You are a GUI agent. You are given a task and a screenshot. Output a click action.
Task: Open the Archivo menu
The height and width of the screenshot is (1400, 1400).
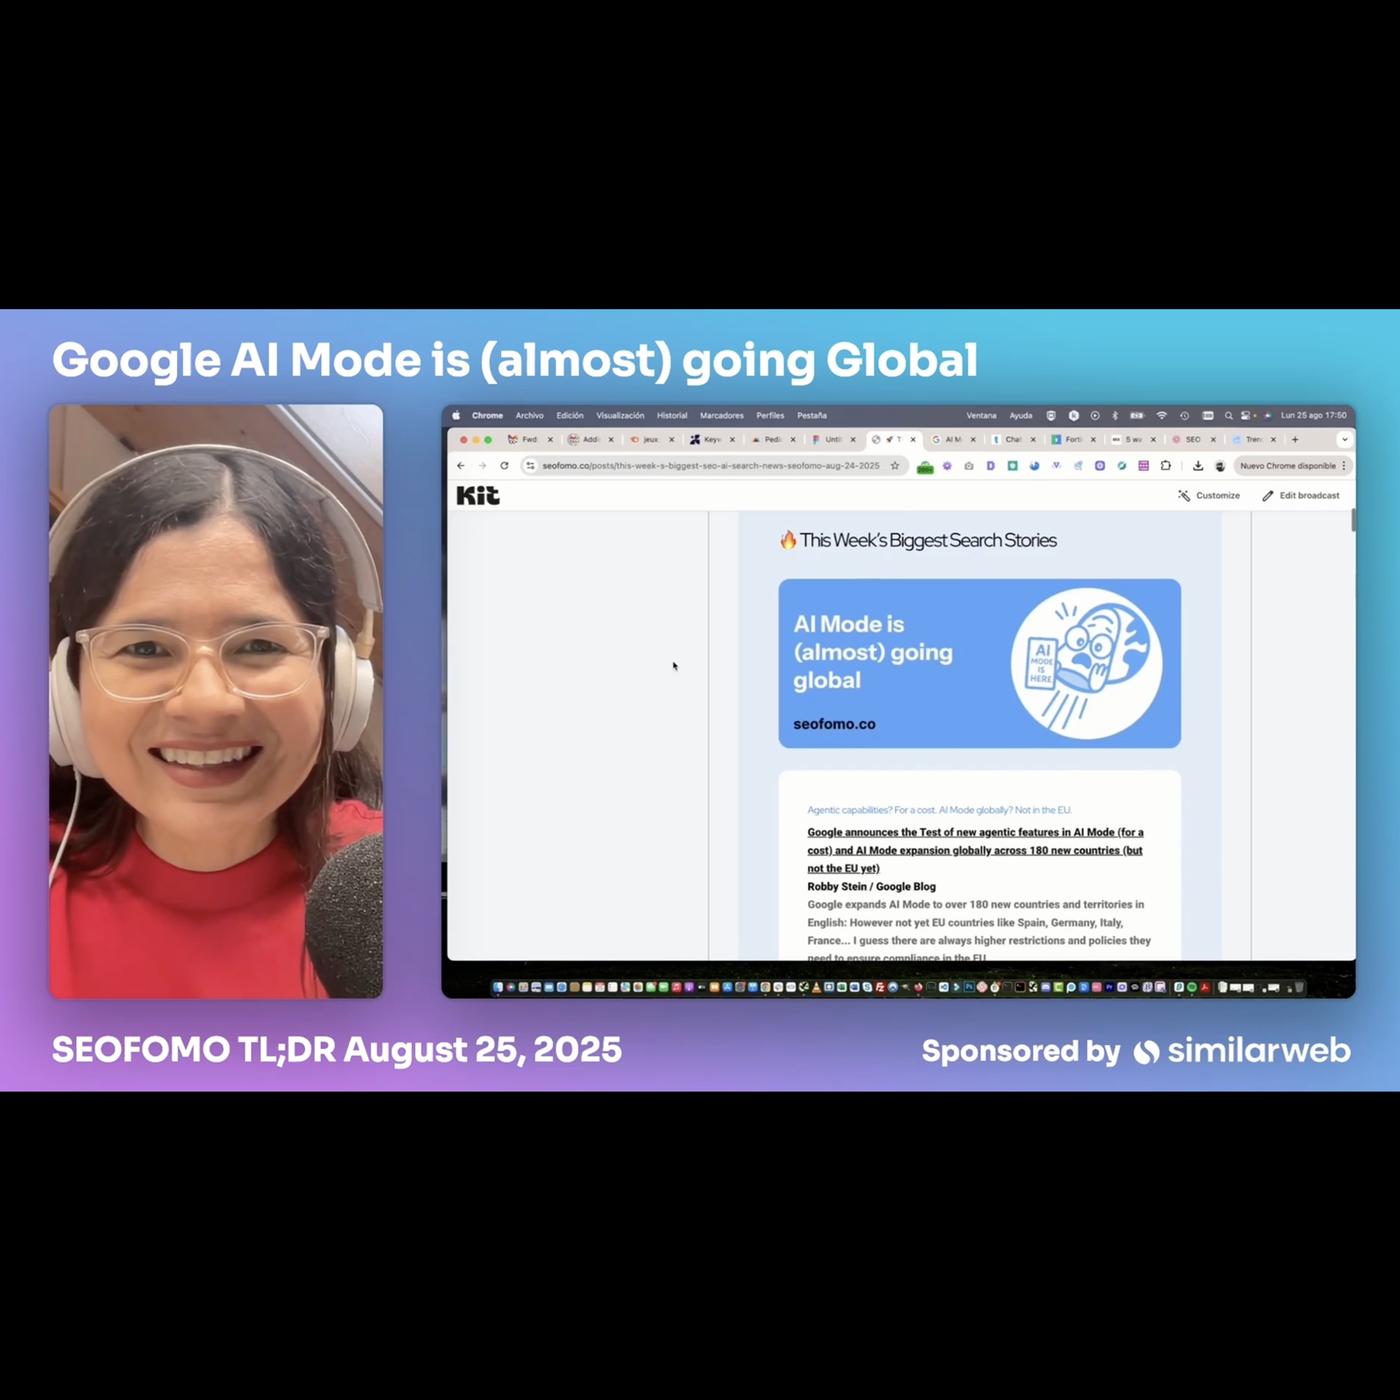pos(530,415)
